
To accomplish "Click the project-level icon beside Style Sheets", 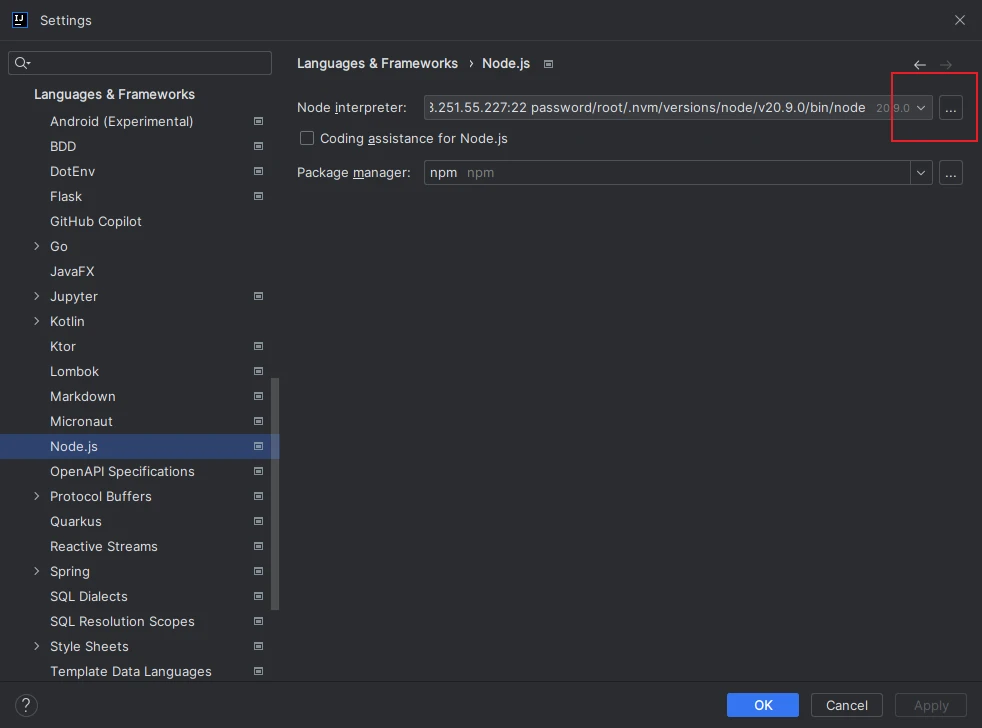I will (258, 647).
